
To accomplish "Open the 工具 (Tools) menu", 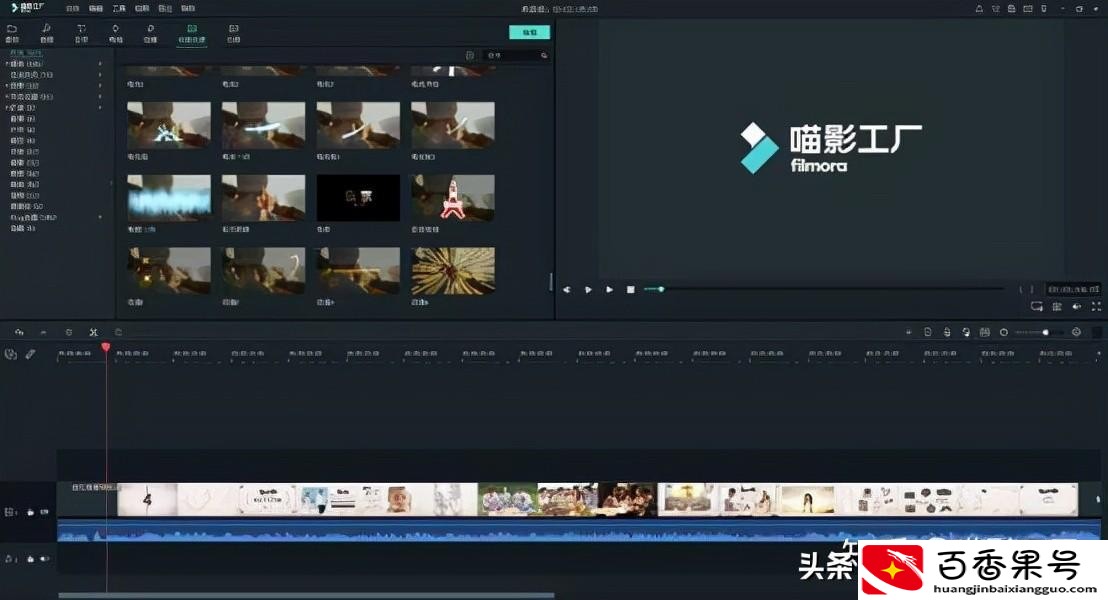I will 119,8.
